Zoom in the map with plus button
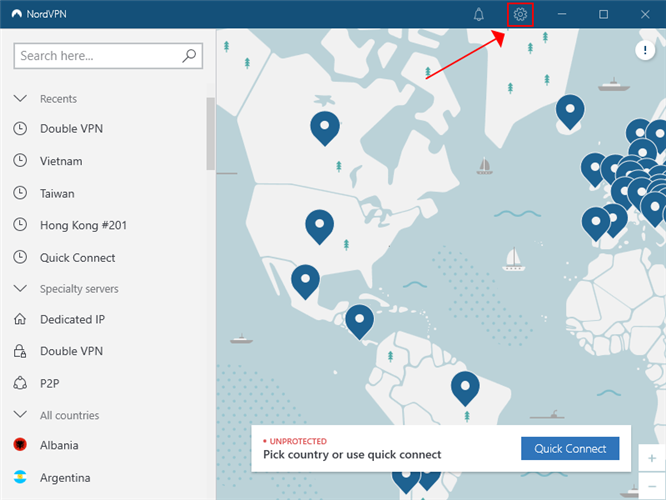Image resolution: width=666 pixels, height=500 pixels. (x=652, y=459)
